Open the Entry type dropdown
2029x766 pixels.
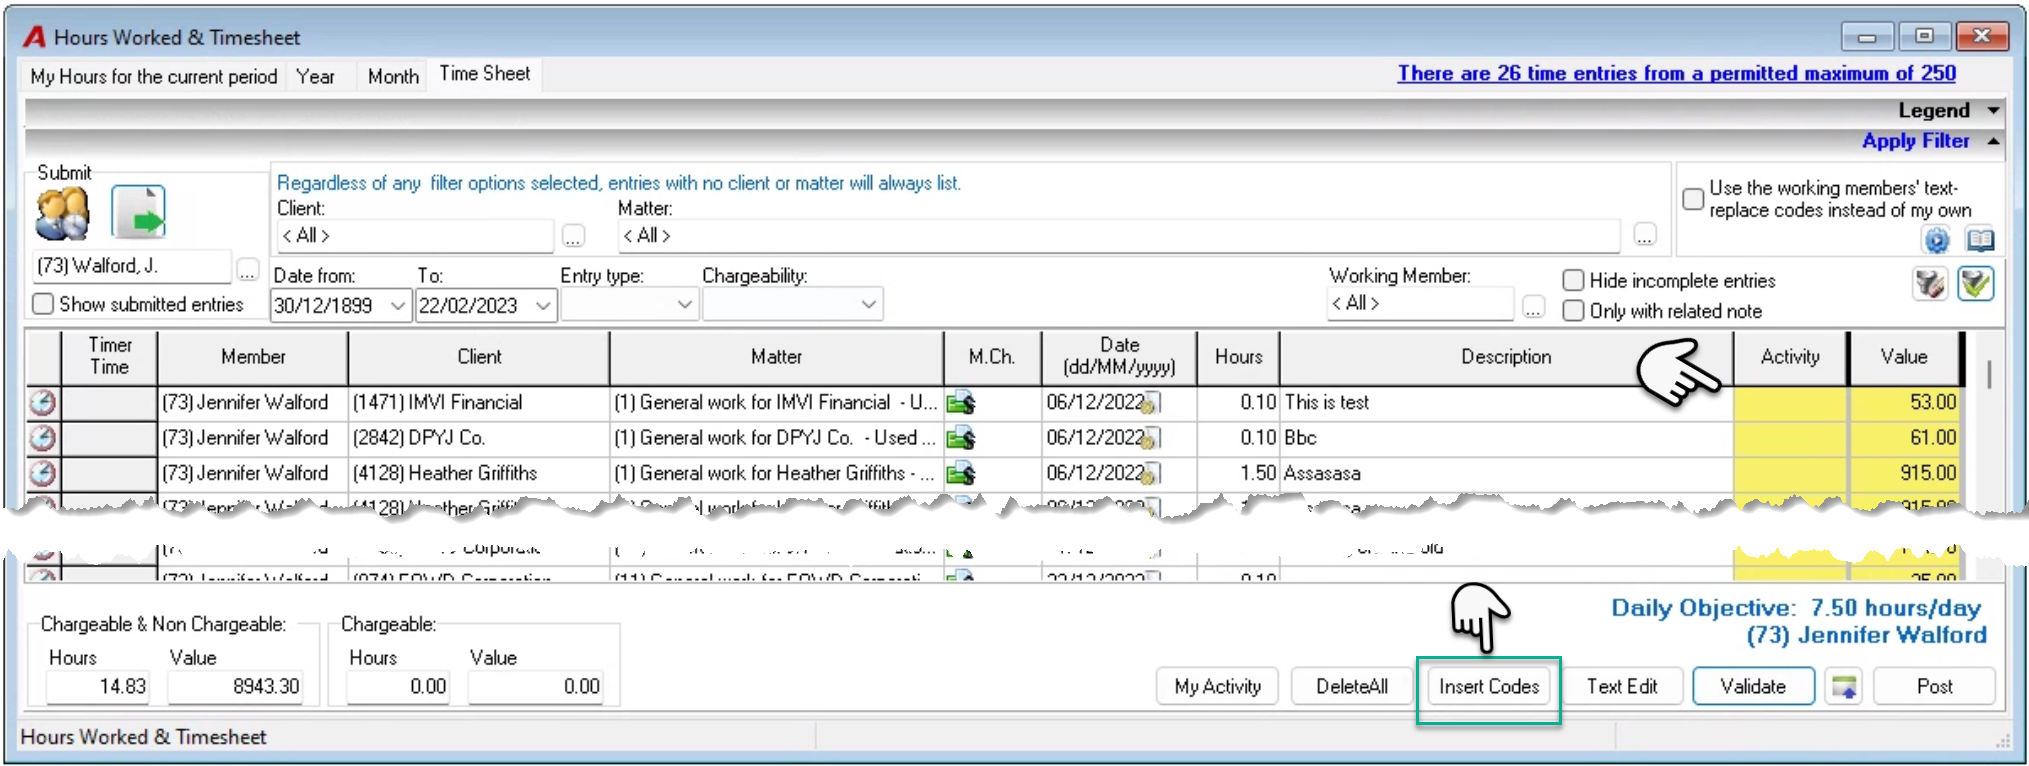pos(685,304)
